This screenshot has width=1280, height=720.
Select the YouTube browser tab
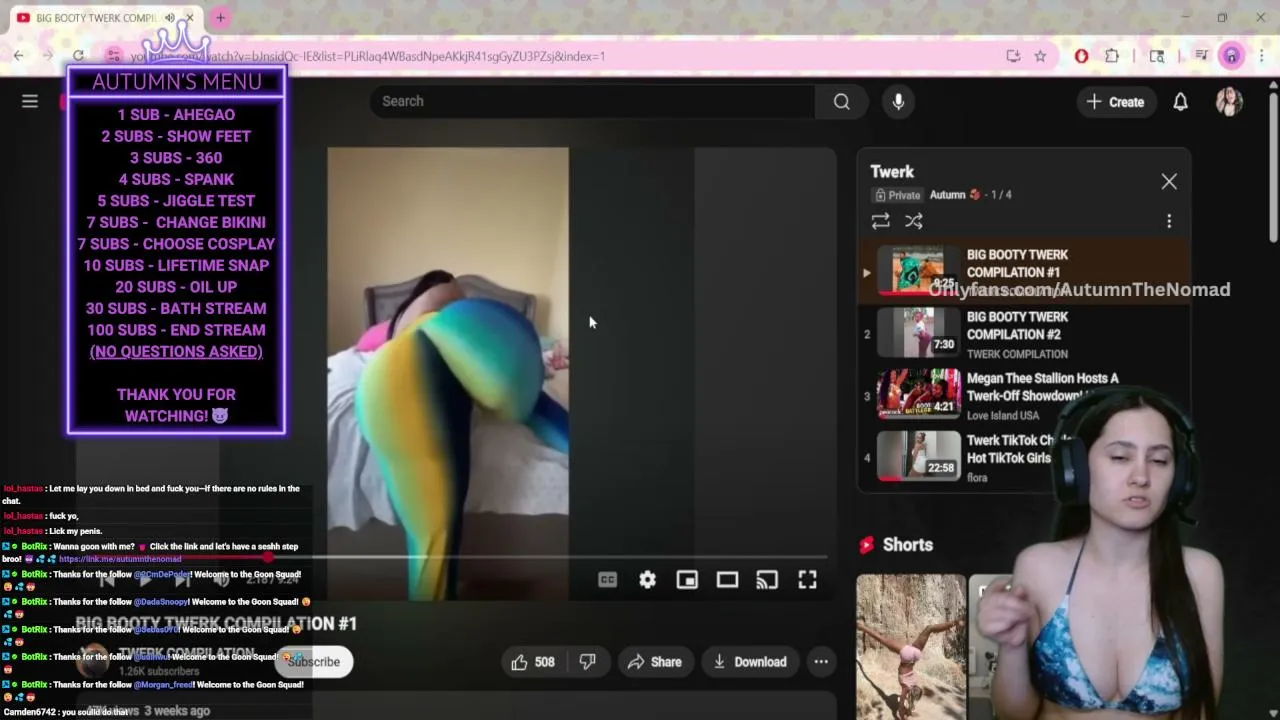(104, 18)
